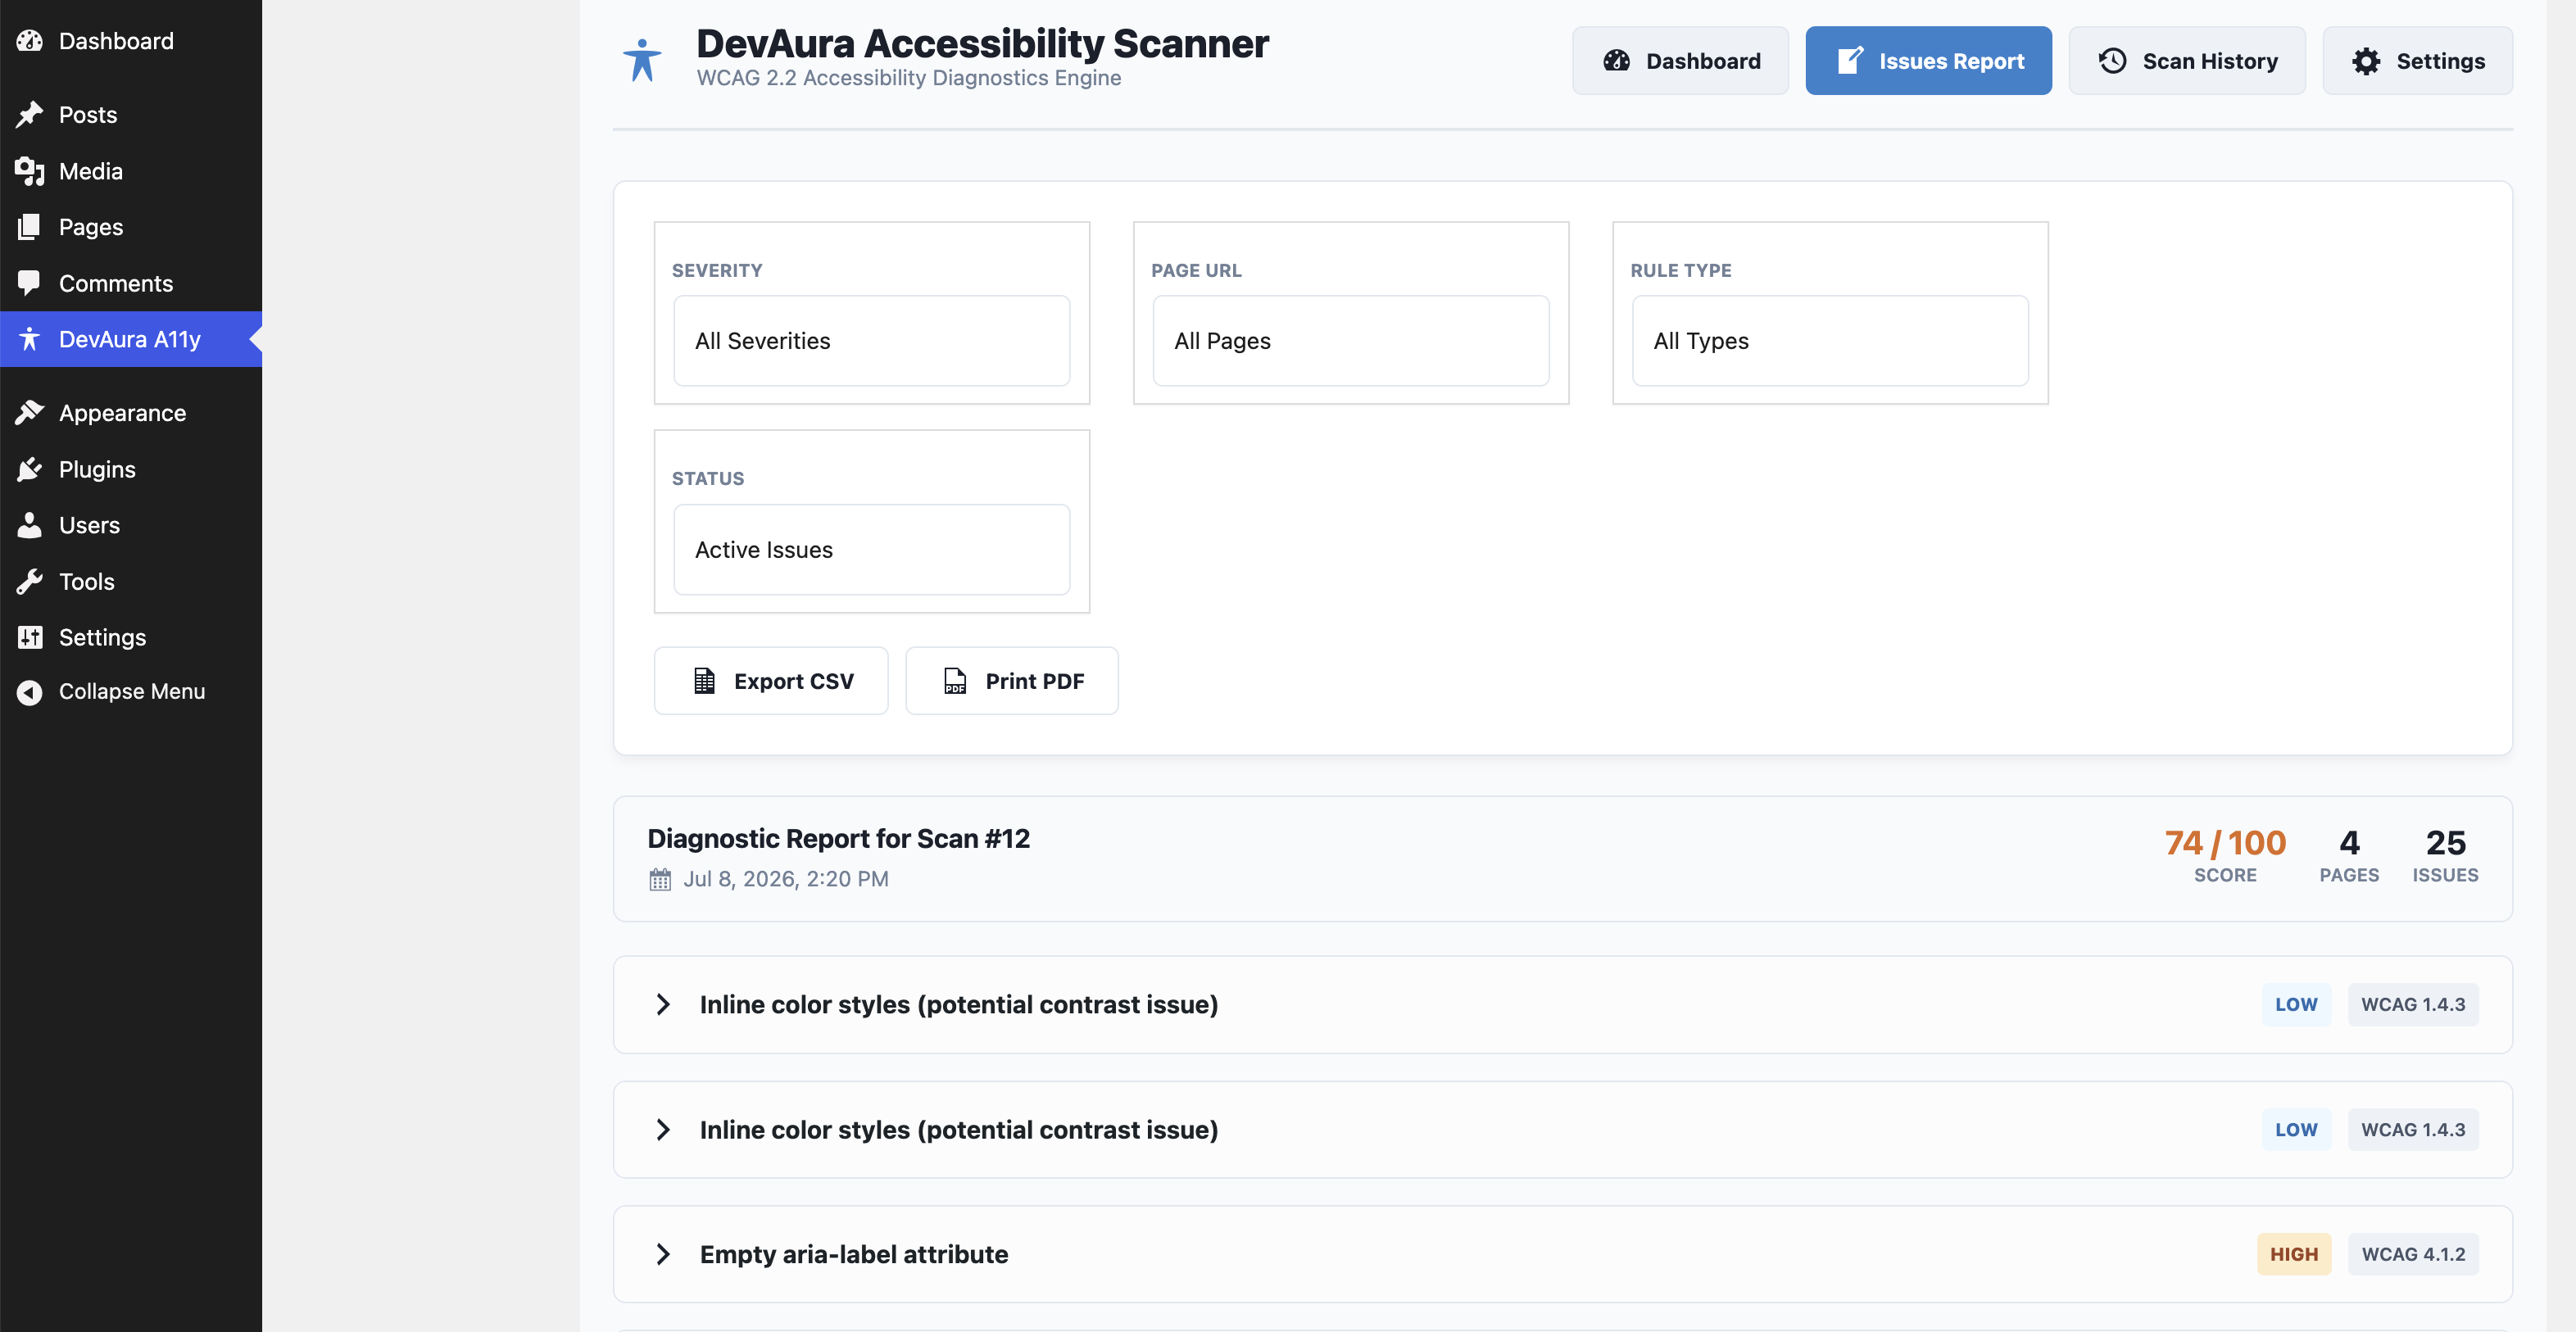Image resolution: width=2576 pixels, height=1332 pixels.
Task: Click the Dashboard gauge icon in sidebar
Action: point(30,41)
